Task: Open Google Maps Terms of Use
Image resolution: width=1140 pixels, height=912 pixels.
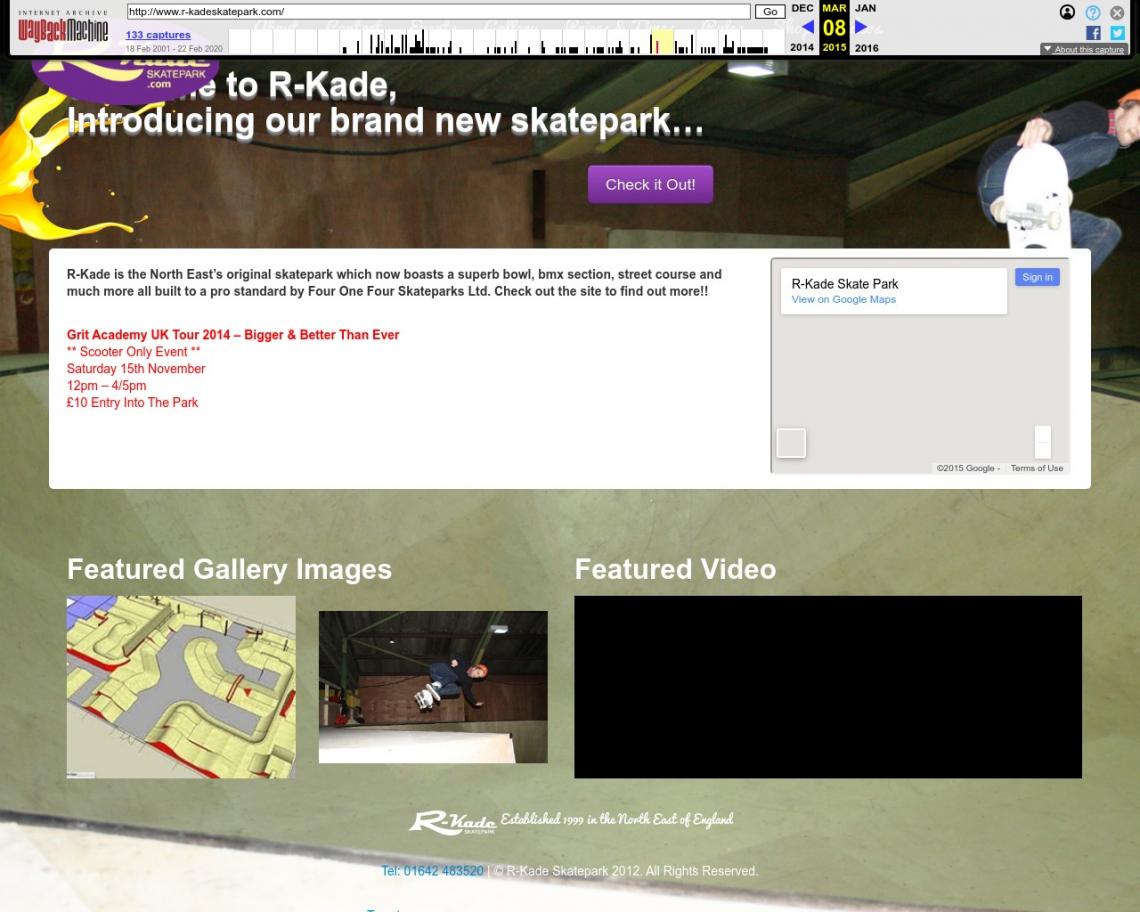Action: (x=1036, y=468)
